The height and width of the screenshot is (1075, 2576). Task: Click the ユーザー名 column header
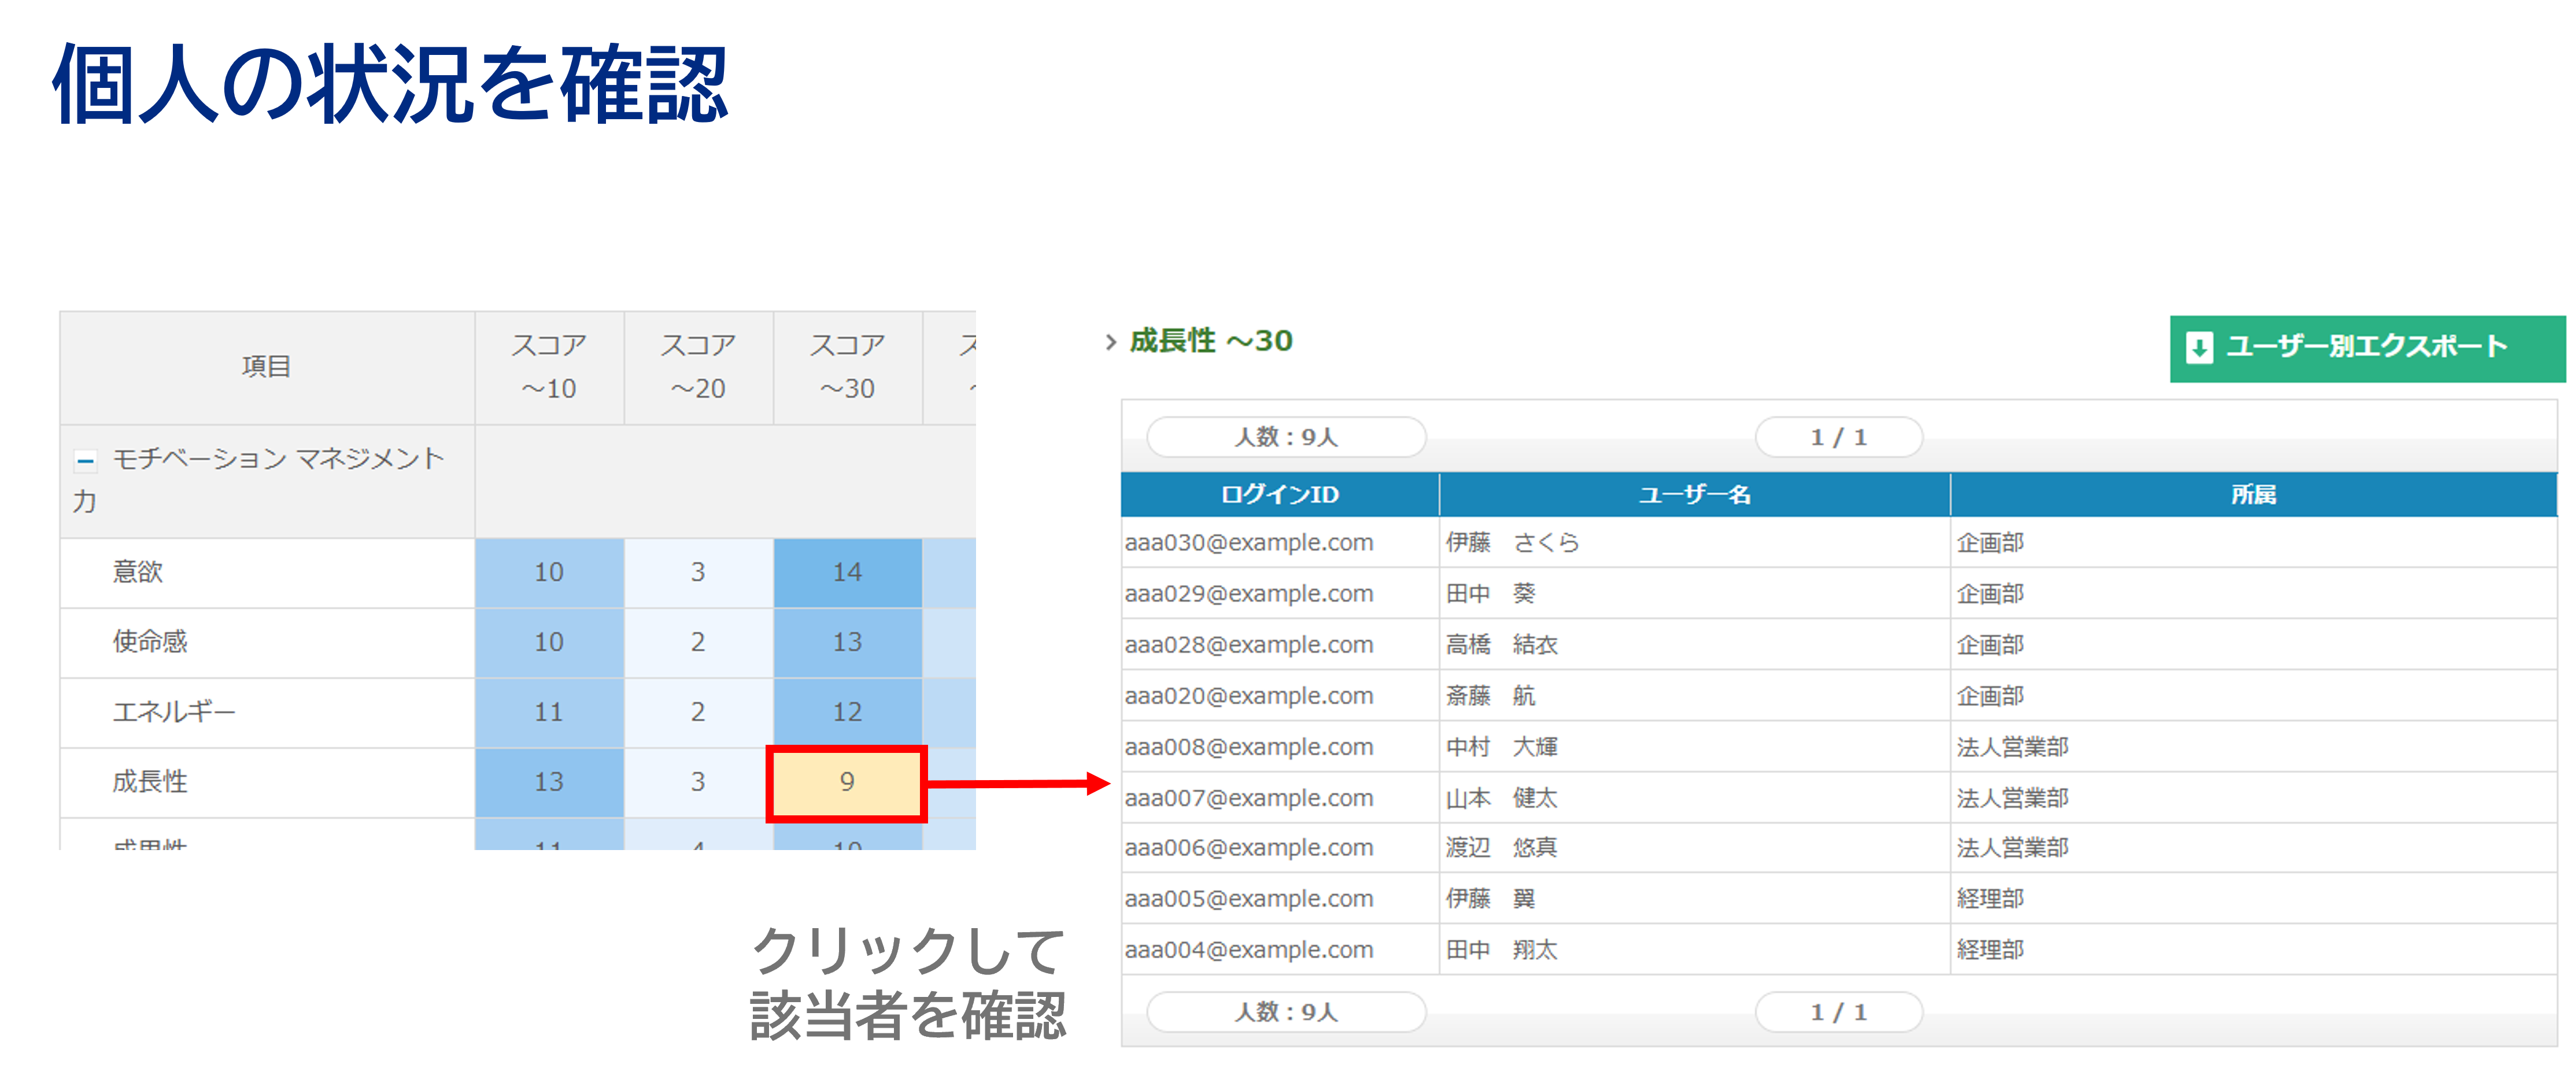point(1695,494)
